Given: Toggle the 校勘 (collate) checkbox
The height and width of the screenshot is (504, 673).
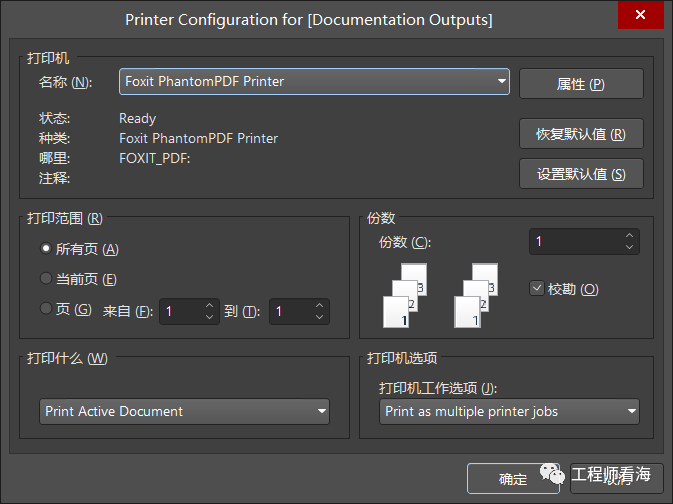Looking at the screenshot, I should (x=537, y=289).
